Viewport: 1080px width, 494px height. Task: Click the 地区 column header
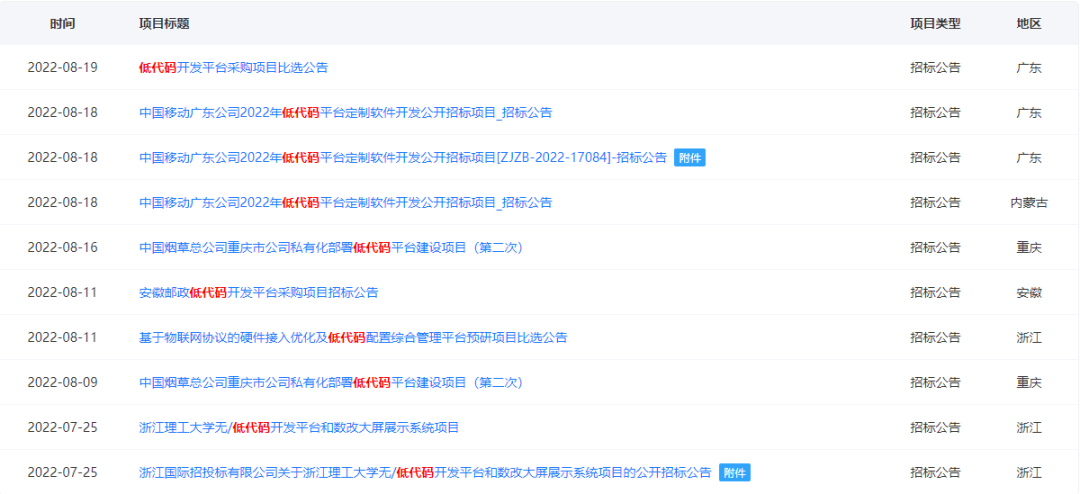point(1028,23)
